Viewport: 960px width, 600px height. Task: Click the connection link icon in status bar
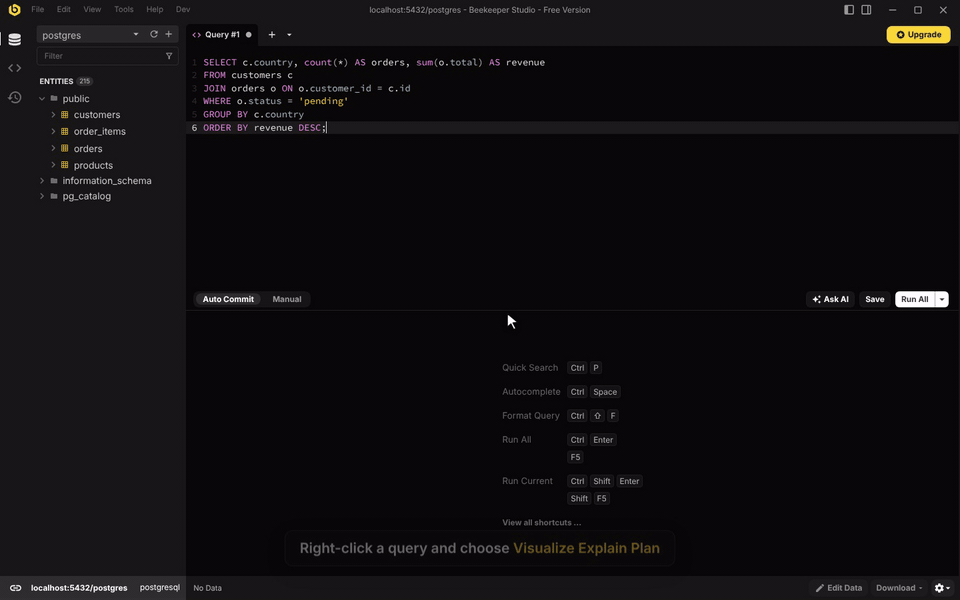pyautogui.click(x=15, y=588)
